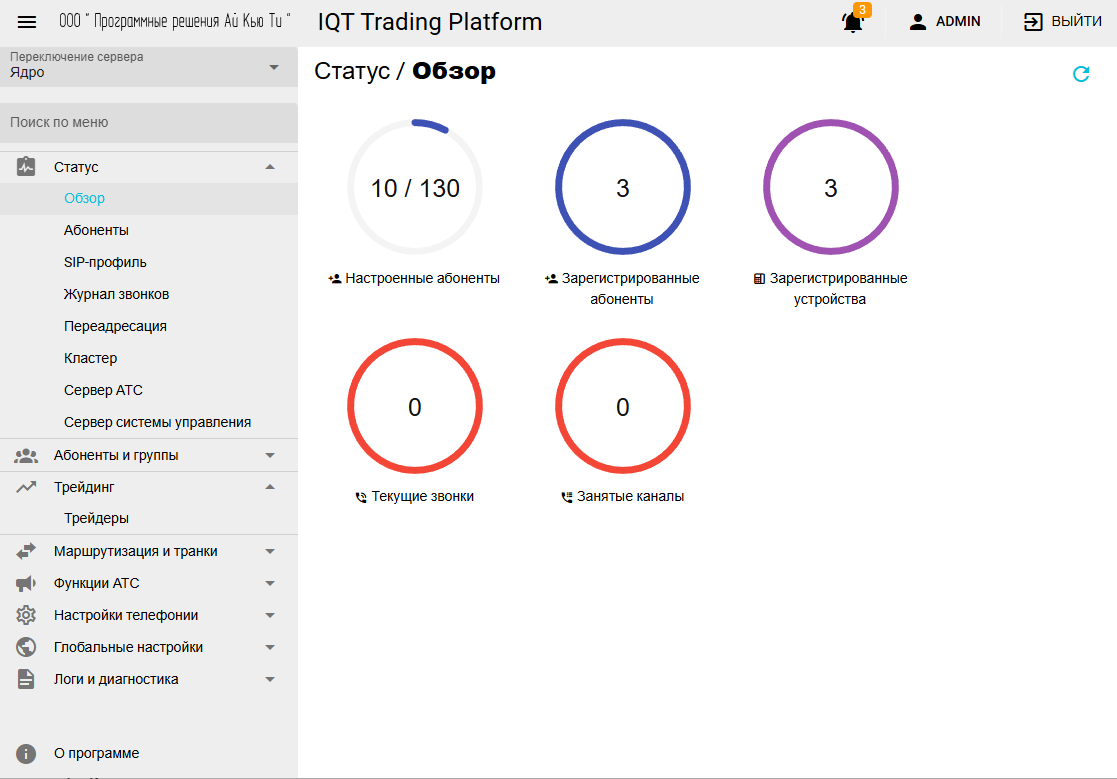Click the ВЫЙТИ logout button
Viewport: 1117px width, 779px height.
point(1062,22)
